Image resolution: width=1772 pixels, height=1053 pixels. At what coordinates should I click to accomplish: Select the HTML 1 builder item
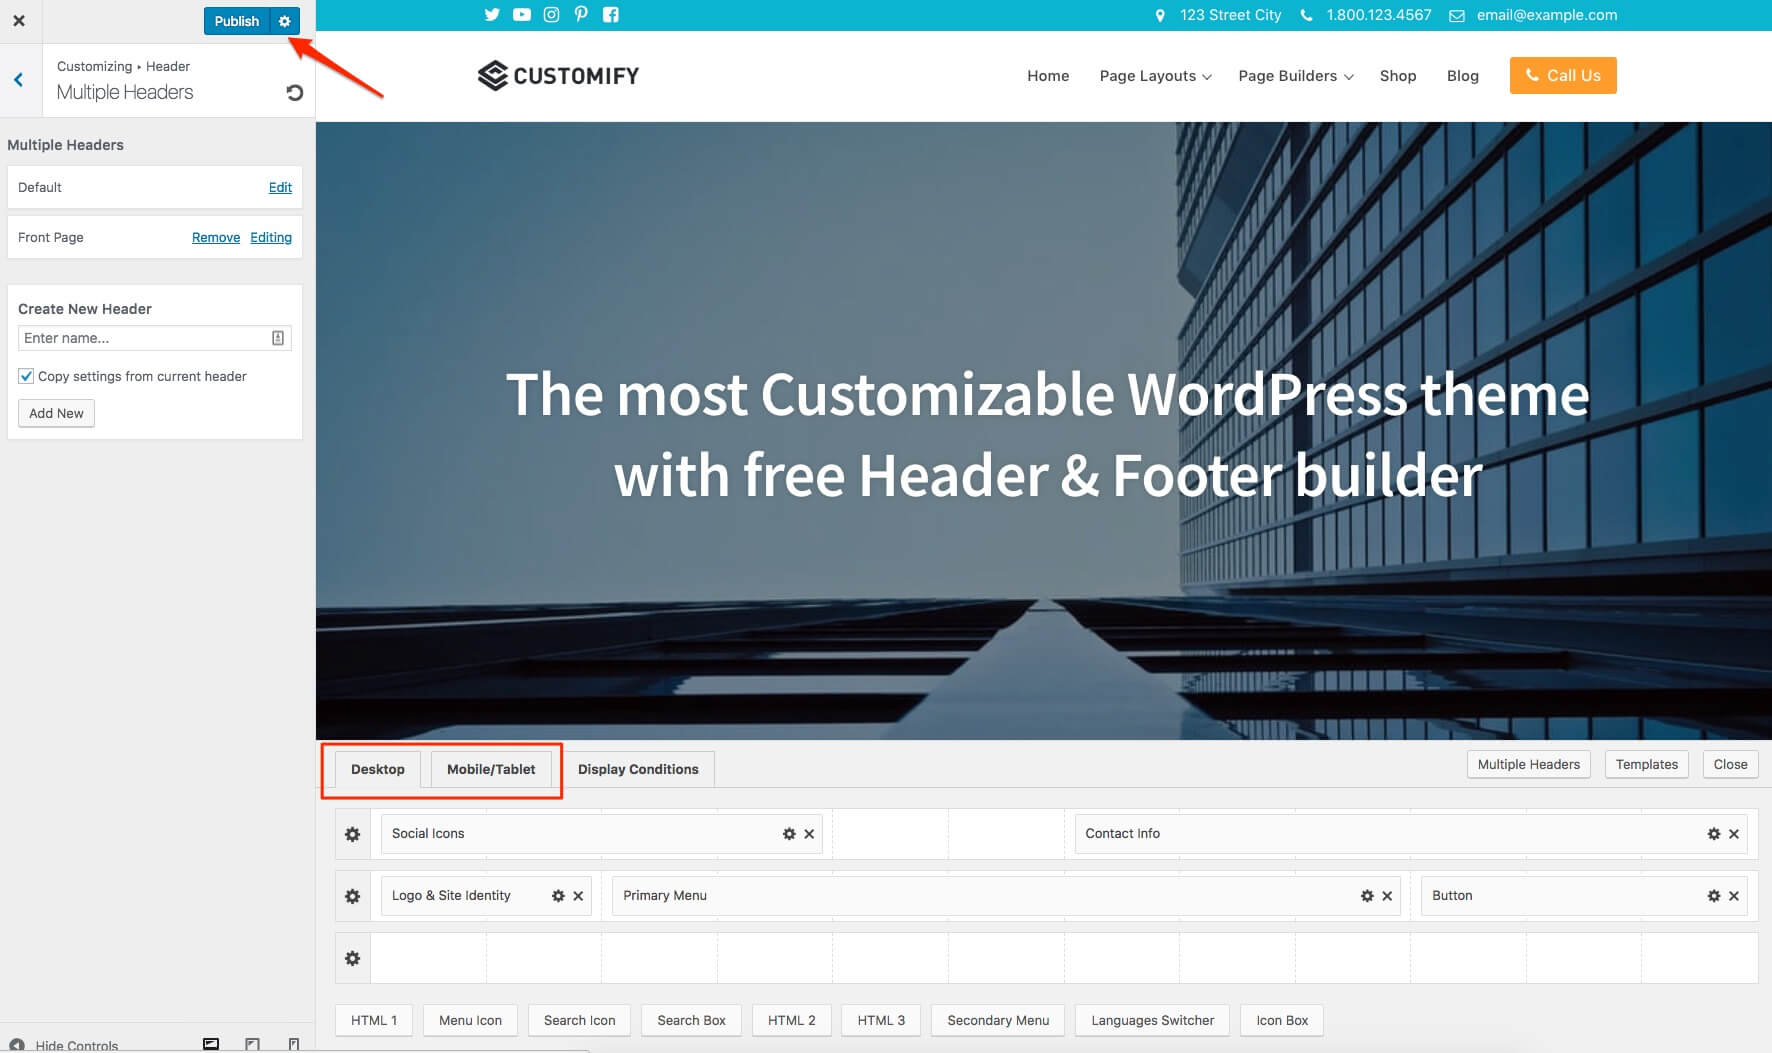[374, 1020]
